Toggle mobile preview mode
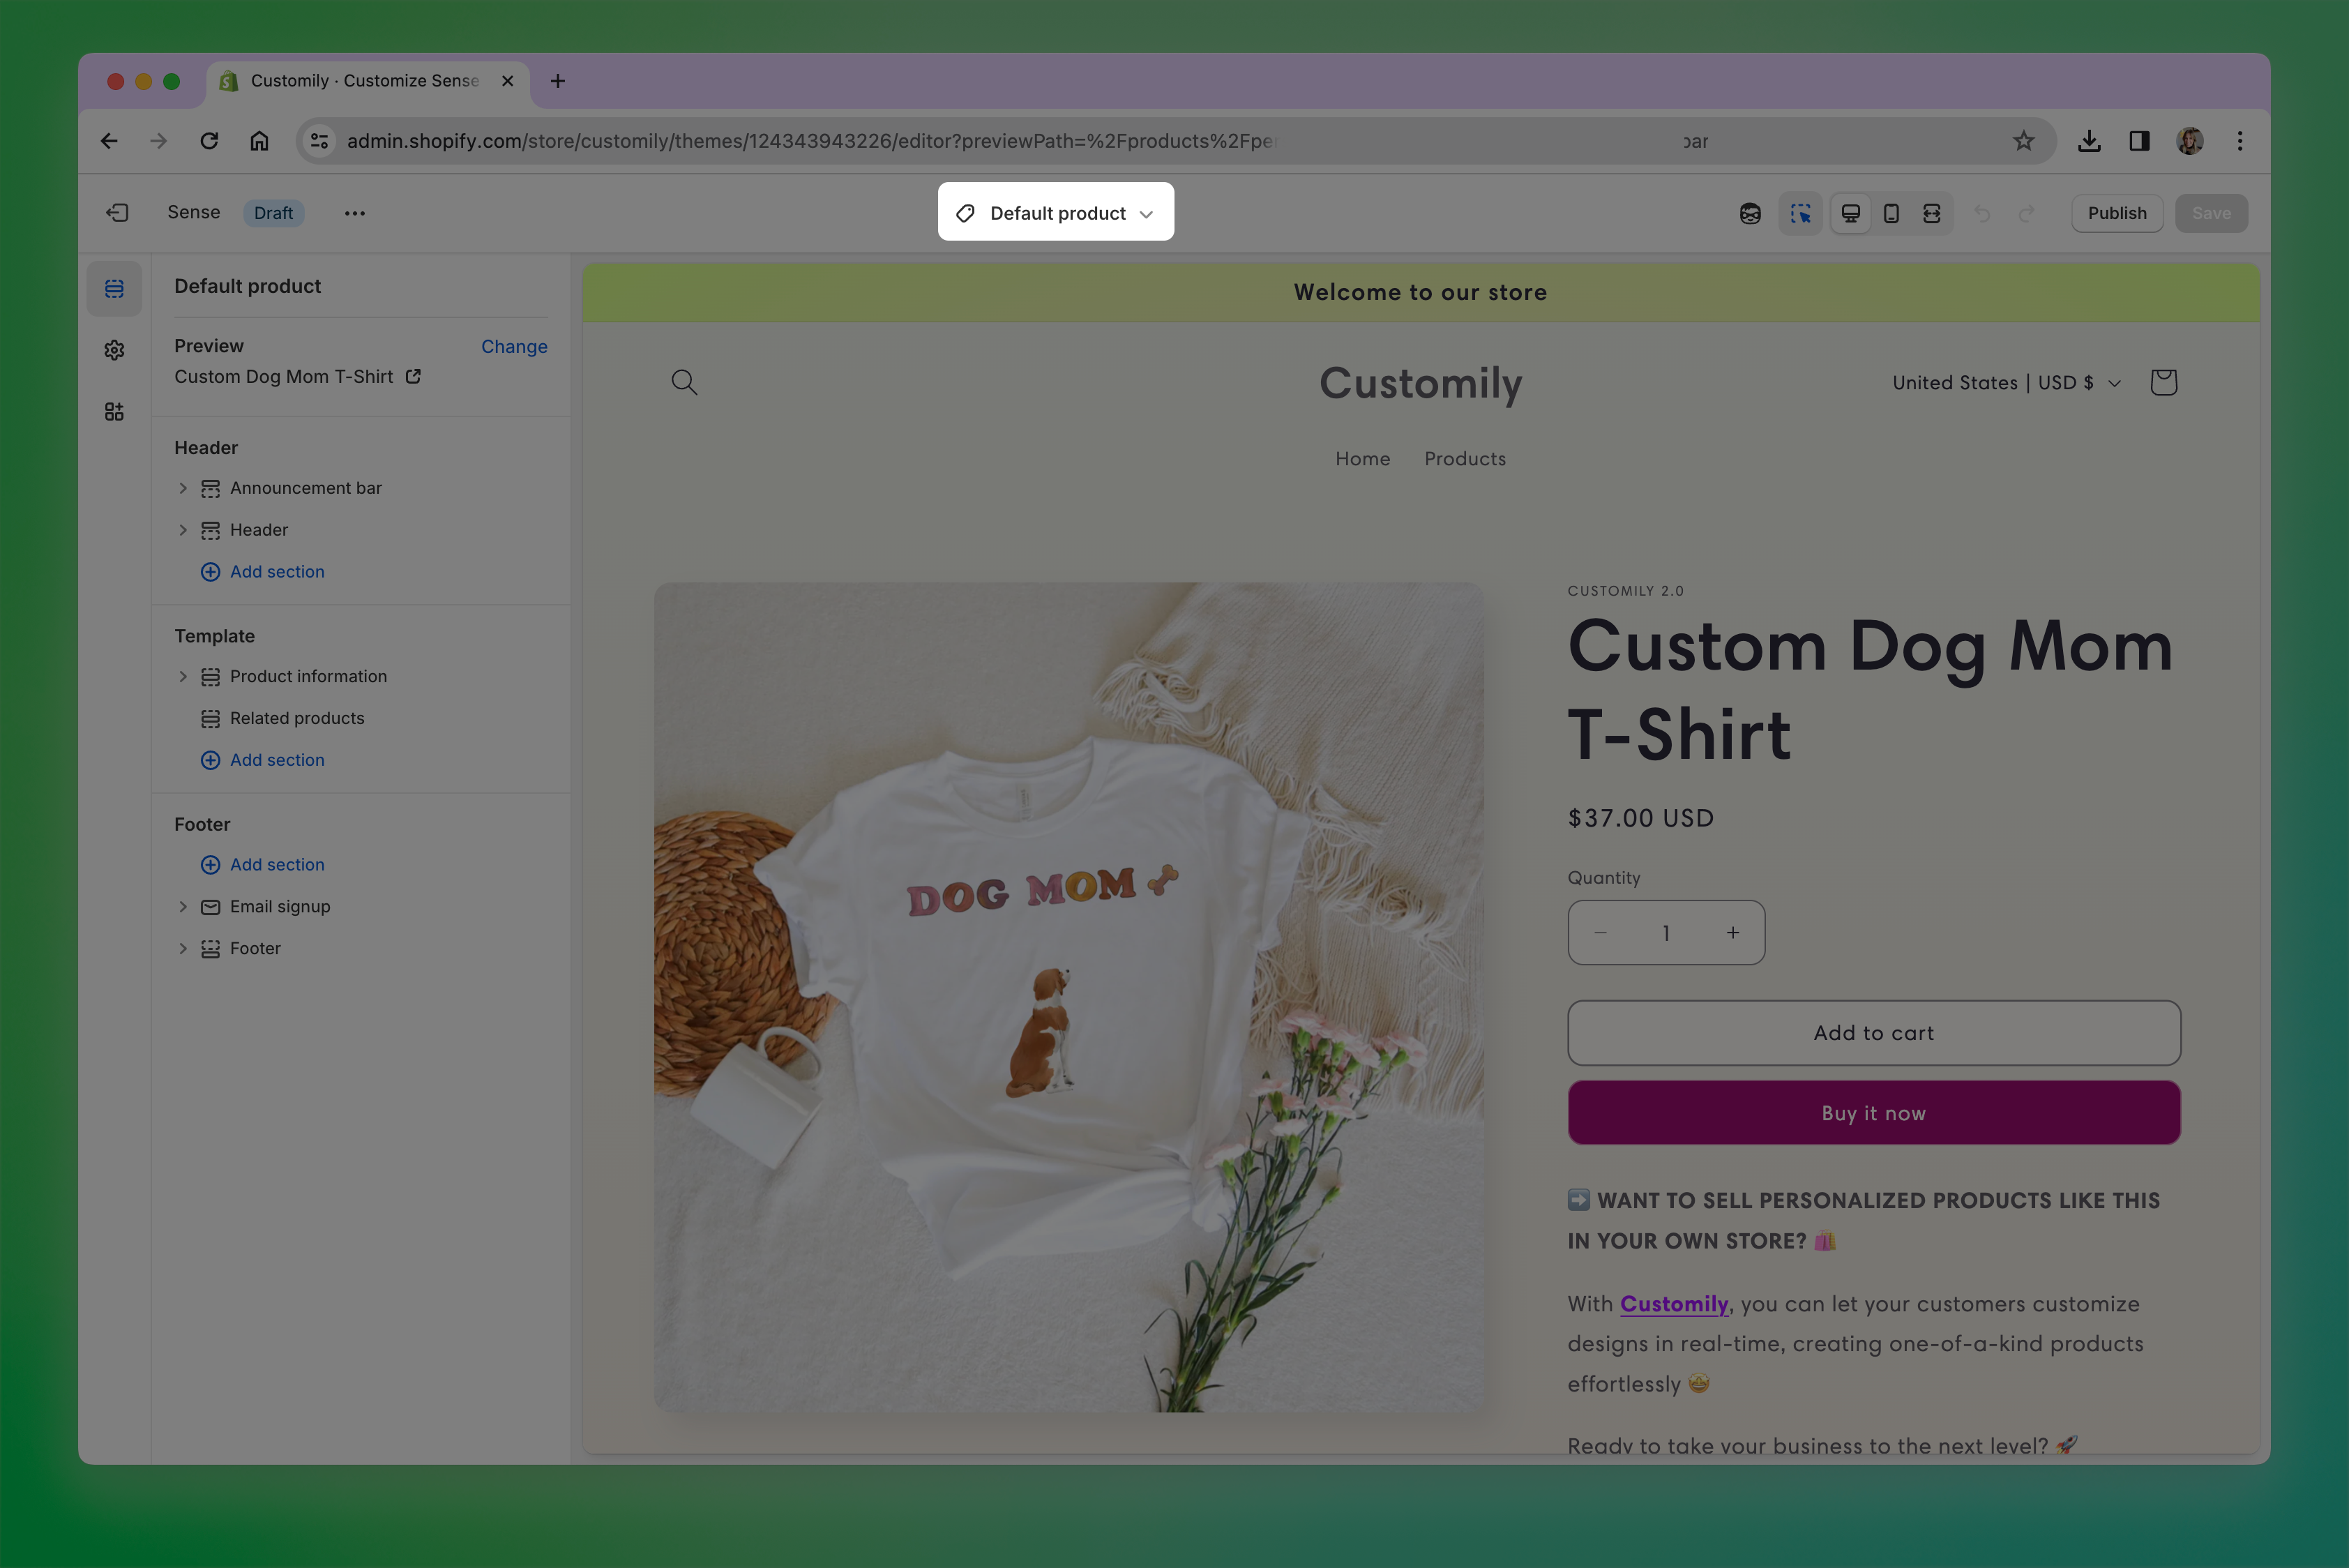This screenshot has width=2349, height=1568. [1891, 212]
